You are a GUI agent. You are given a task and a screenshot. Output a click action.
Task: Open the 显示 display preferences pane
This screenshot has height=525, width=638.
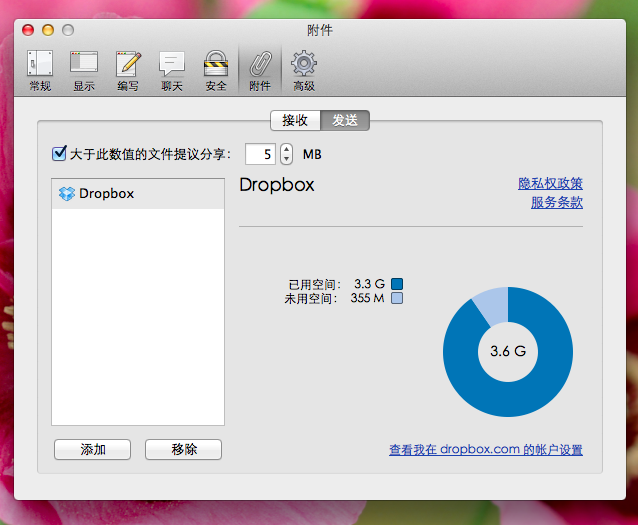click(x=84, y=70)
